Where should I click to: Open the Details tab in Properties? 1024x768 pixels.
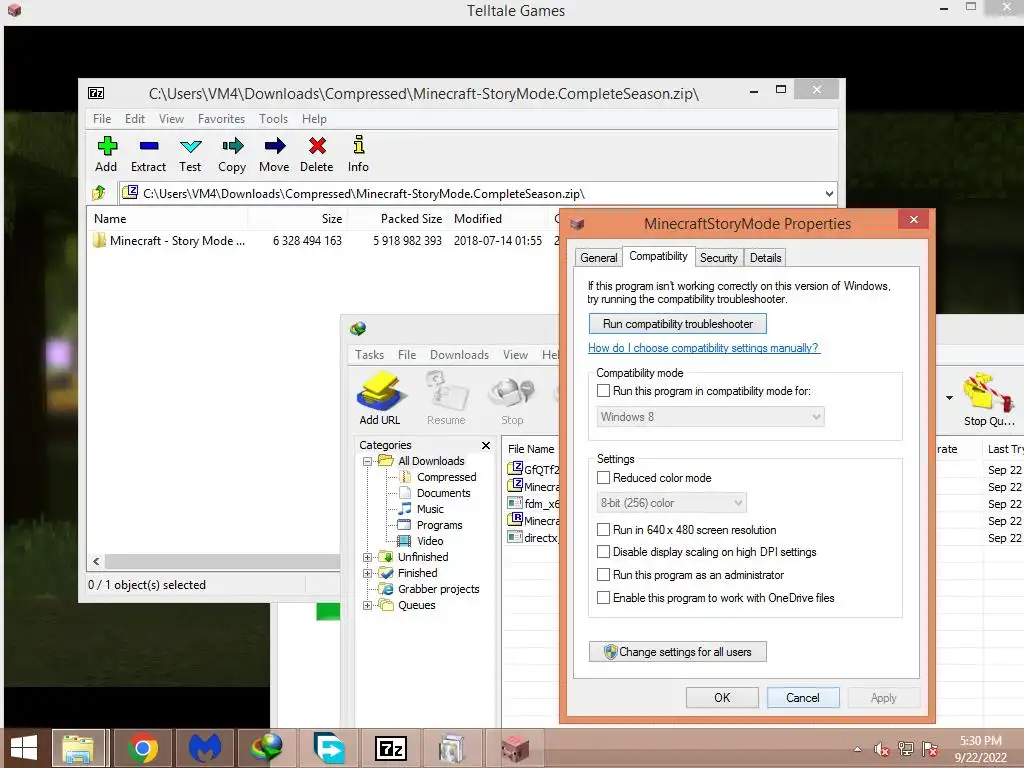(765, 258)
